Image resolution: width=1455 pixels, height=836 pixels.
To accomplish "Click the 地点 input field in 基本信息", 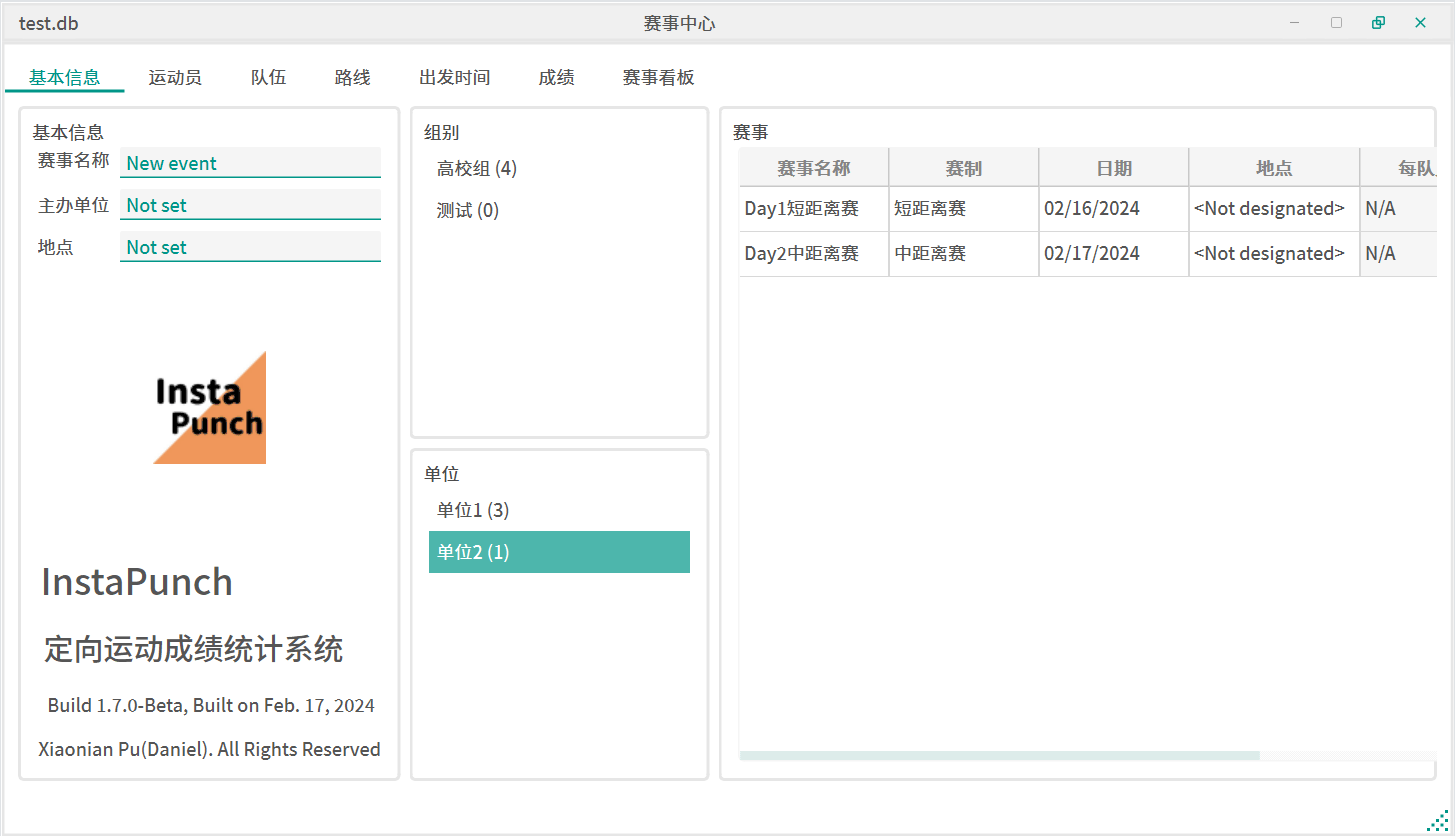I will (250, 247).
